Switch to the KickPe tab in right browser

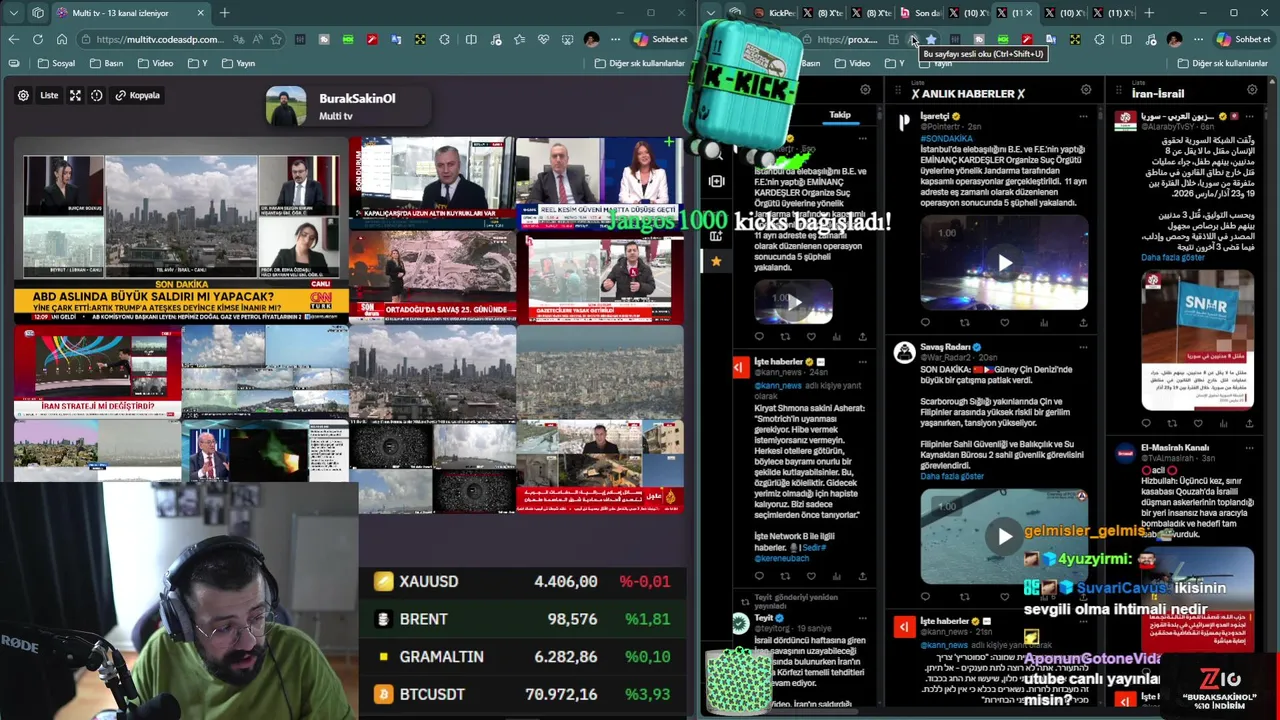(775, 13)
